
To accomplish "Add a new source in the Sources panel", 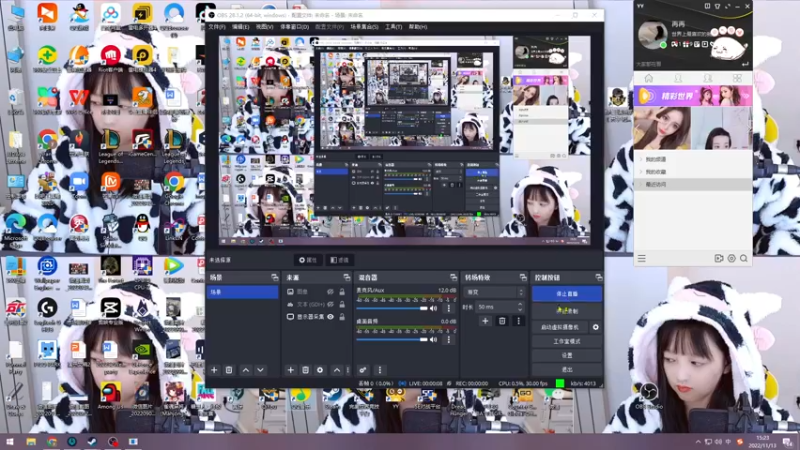I will pyautogui.click(x=290, y=370).
